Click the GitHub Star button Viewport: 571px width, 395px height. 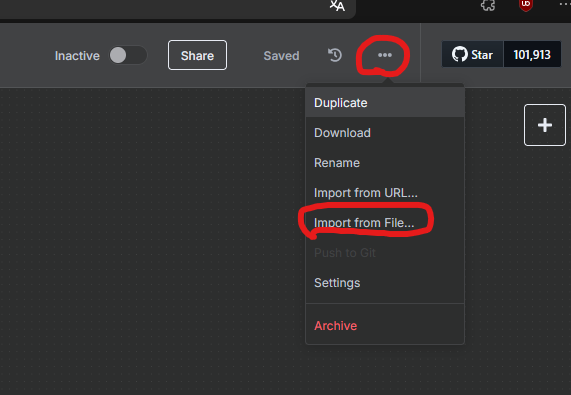(472, 55)
